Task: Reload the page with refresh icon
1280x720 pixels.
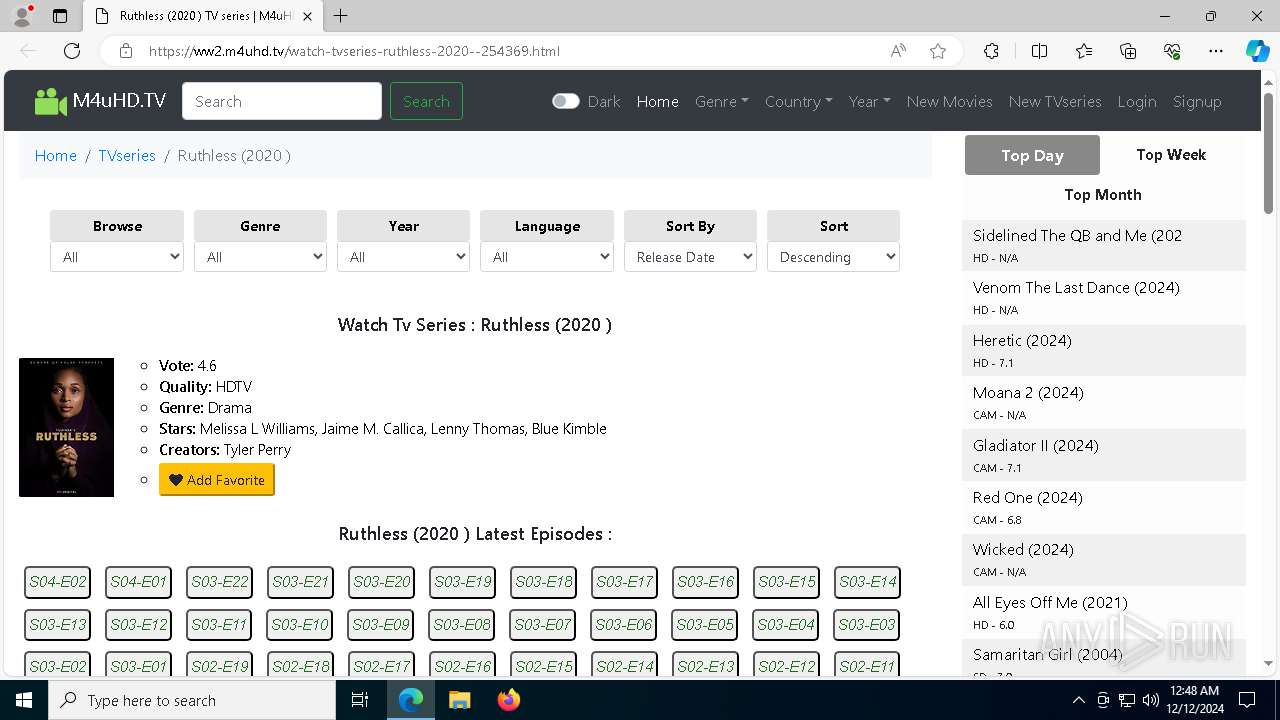Action: (x=72, y=51)
